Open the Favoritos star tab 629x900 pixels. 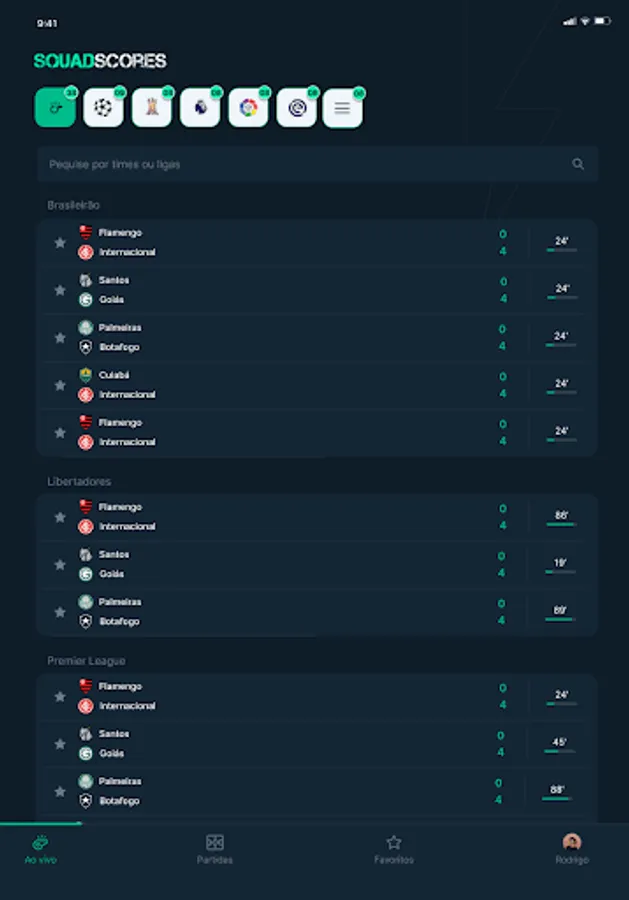(394, 843)
